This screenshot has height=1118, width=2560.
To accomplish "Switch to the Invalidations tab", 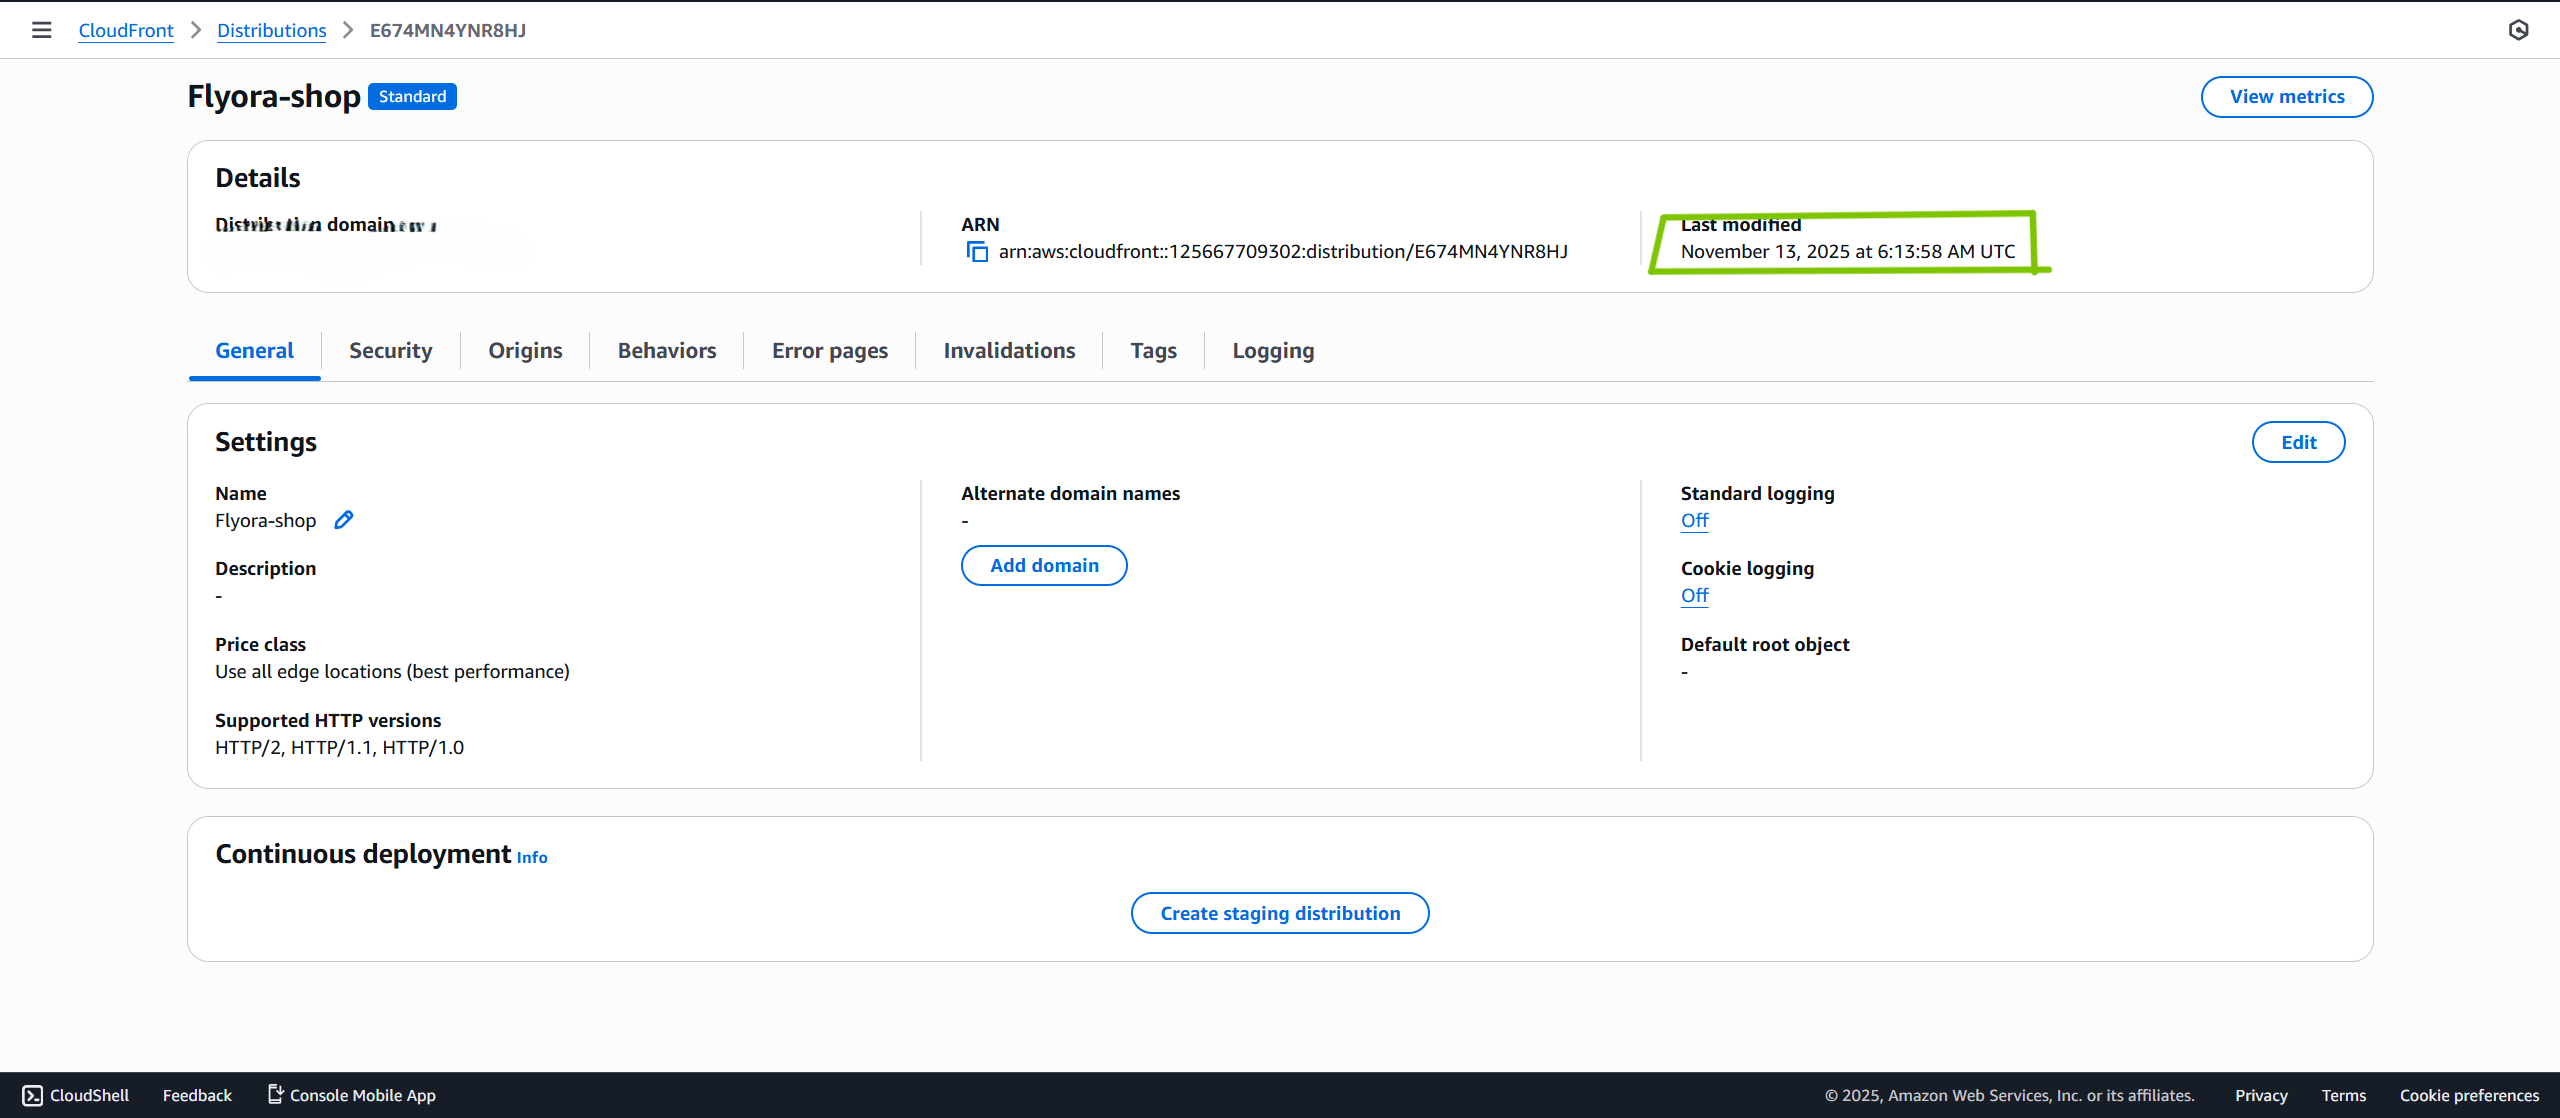I will tap(1009, 350).
